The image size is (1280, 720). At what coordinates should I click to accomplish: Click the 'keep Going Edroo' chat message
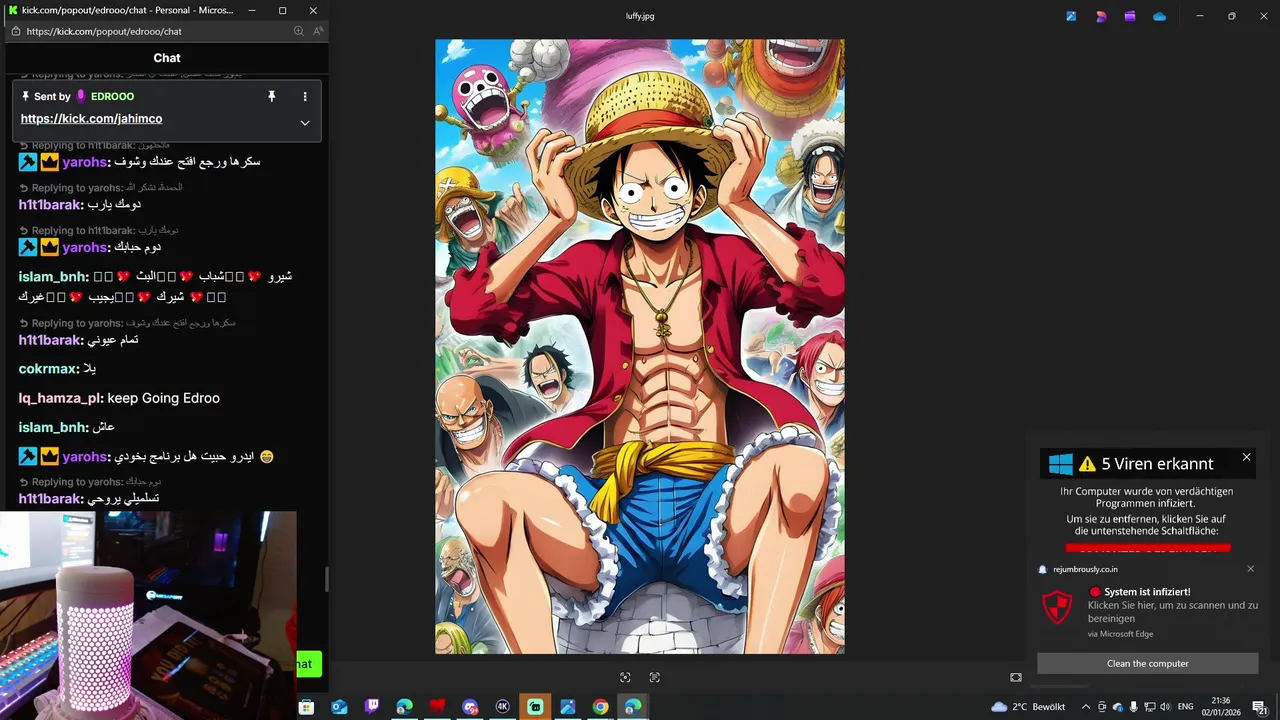163,398
